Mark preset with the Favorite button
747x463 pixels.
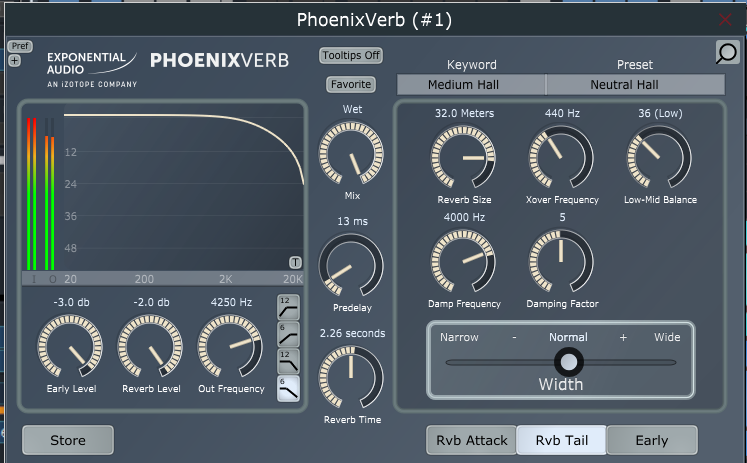pyautogui.click(x=351, y=84)
